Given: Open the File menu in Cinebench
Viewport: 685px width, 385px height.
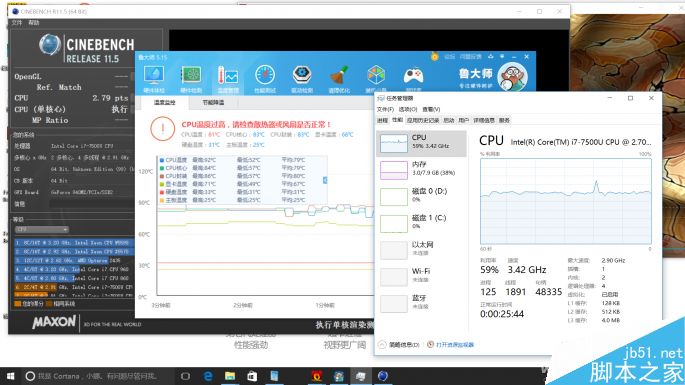Looking at the screenshot, I should tap(17, 23).
